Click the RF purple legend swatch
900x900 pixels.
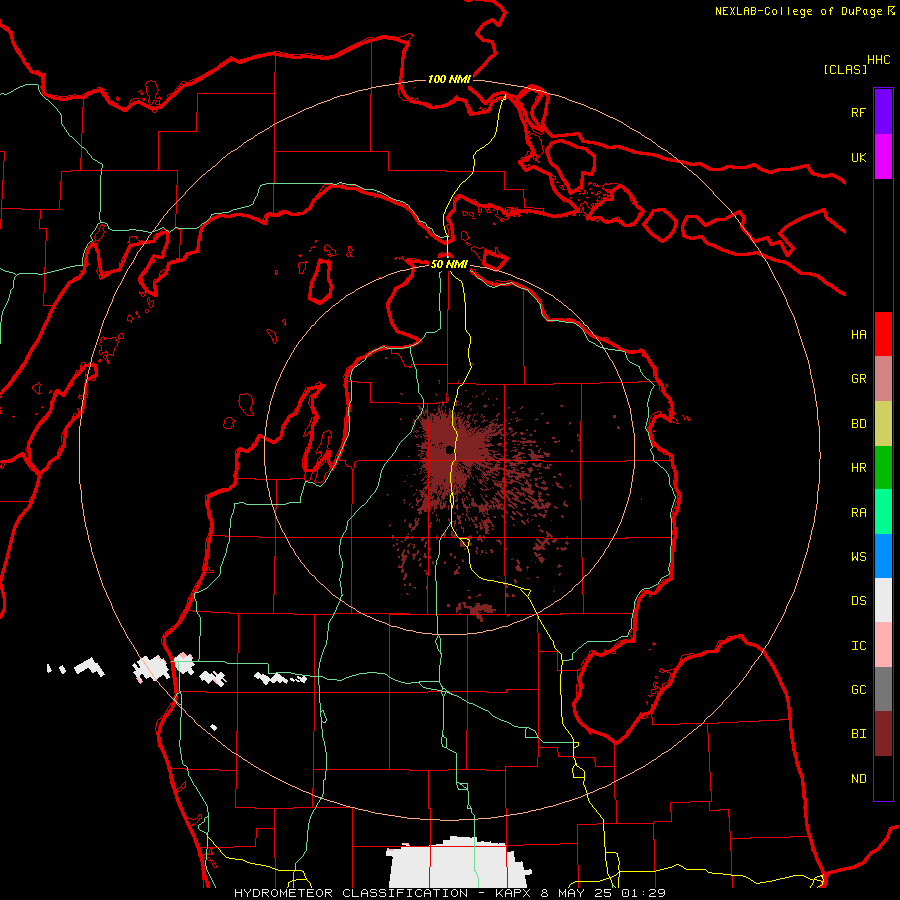pyautogui.click(x=883, y=112)
